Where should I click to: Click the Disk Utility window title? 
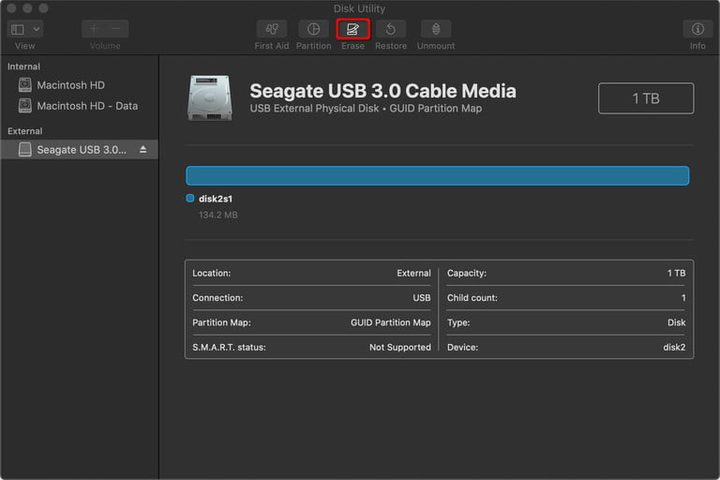[360, 9]
